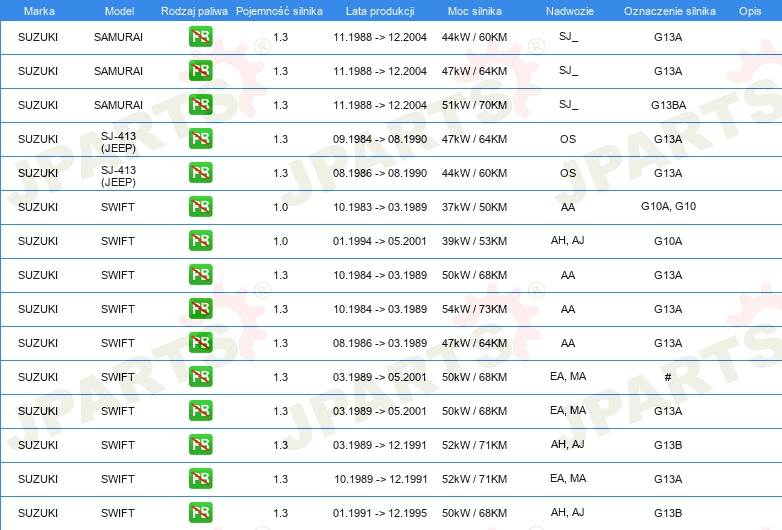Click the fuel icon in the SWIFT row with # engine code
This screenshot has height=530, width=782.
click(x=200, y=376)
